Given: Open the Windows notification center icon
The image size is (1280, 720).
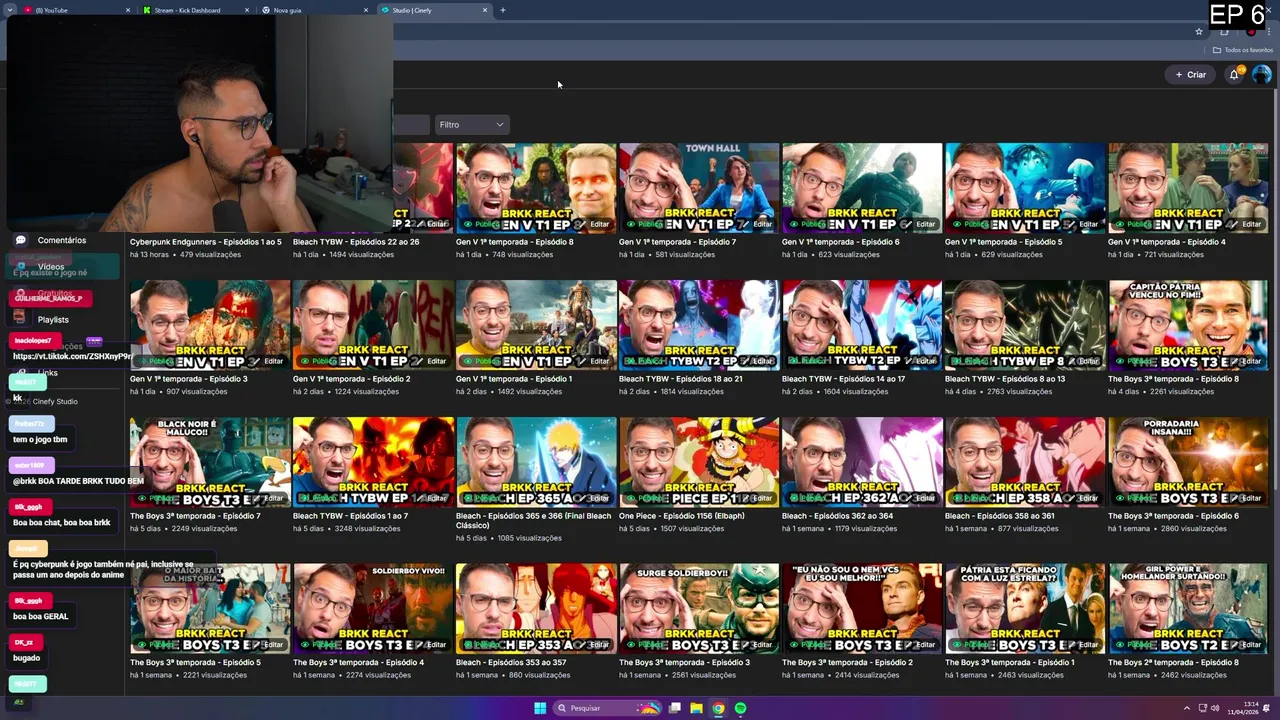Looking at the screenshot, I should point(1266,708).
